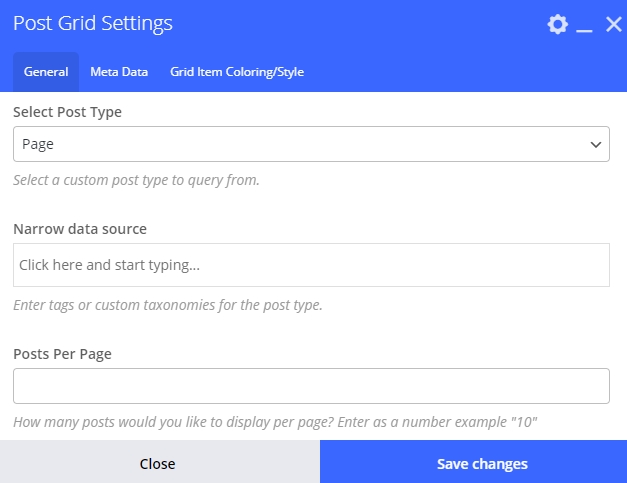This screenshot has width=627, height=483.
Task: Switch to the General tab
Action: click(46, 72)
